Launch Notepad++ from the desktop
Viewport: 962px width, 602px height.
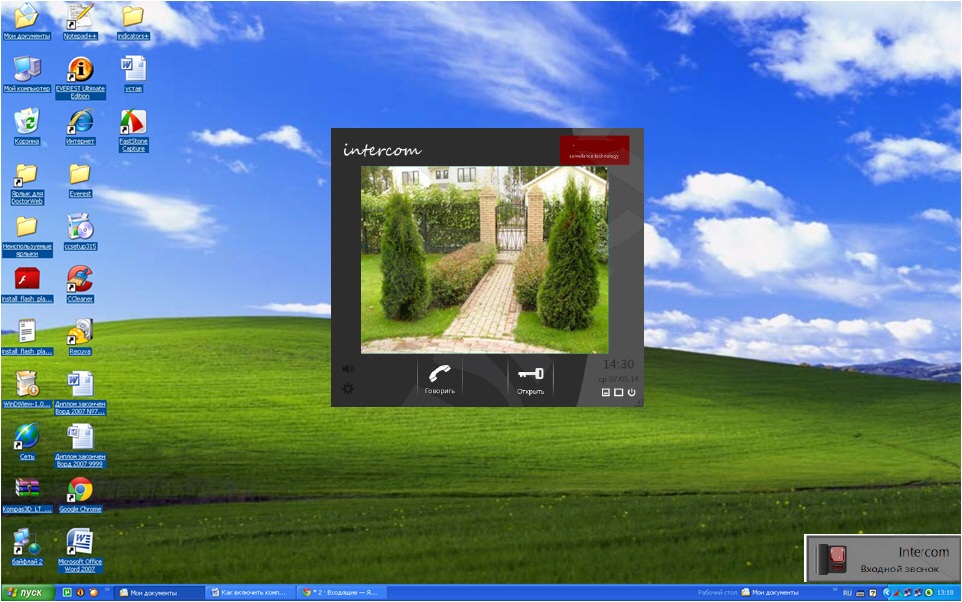[80, 22]
